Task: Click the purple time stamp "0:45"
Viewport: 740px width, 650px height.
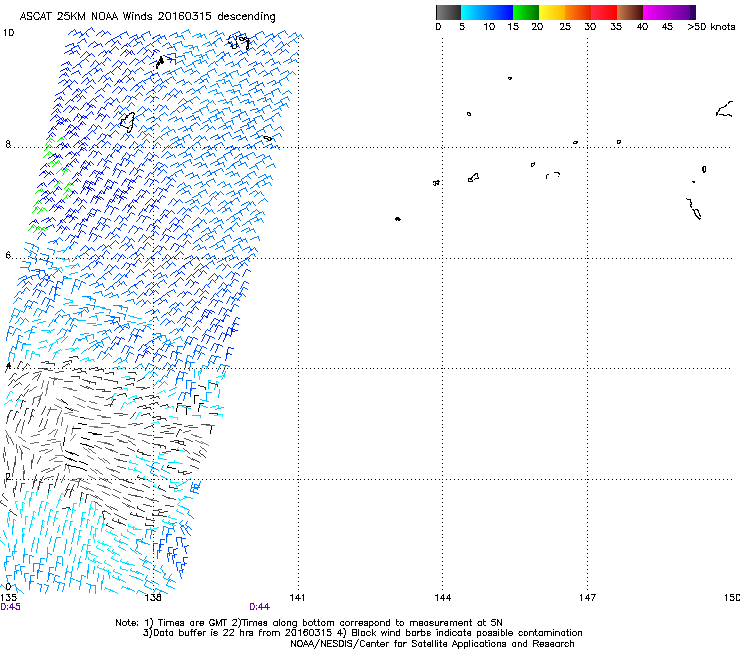Action: pos(10,607)
